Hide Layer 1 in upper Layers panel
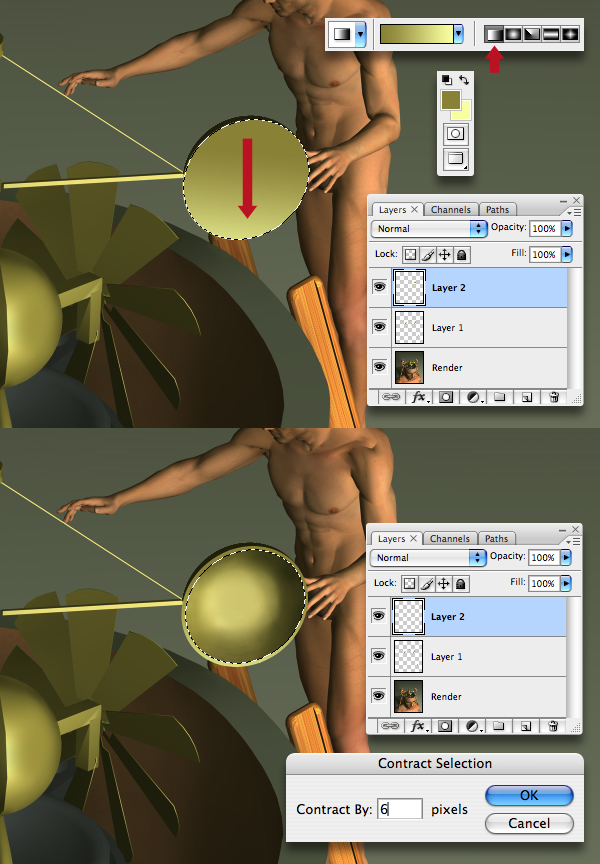 click(x=380, y=327)
